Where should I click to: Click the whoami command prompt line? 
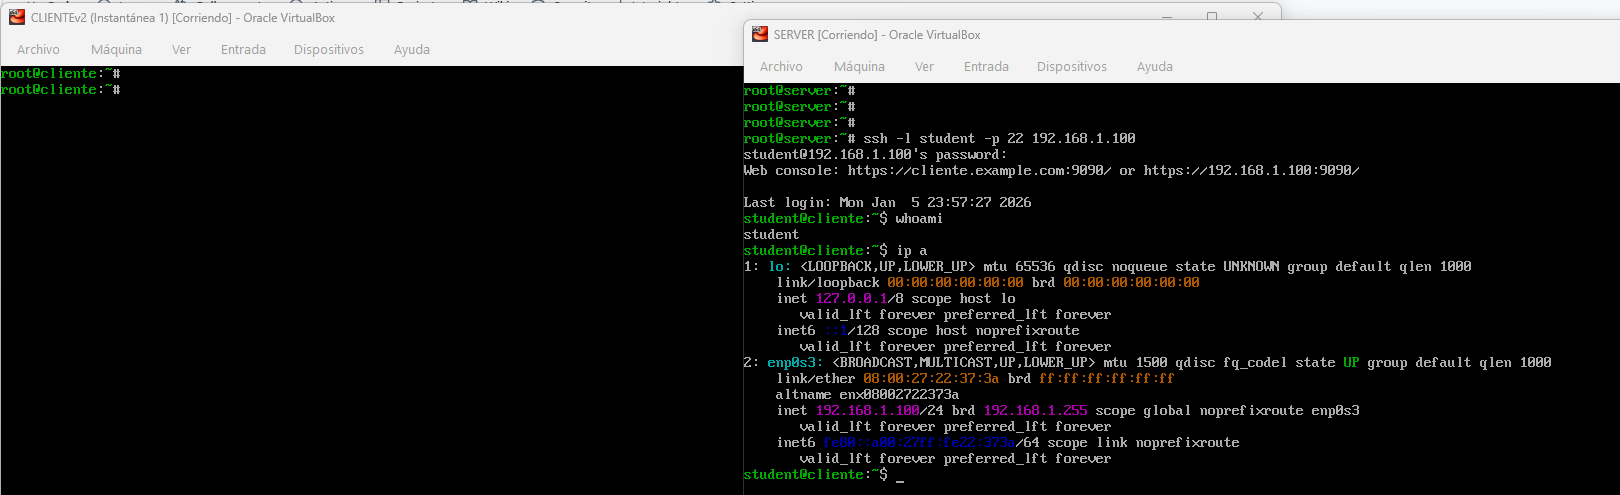point(843,218)
